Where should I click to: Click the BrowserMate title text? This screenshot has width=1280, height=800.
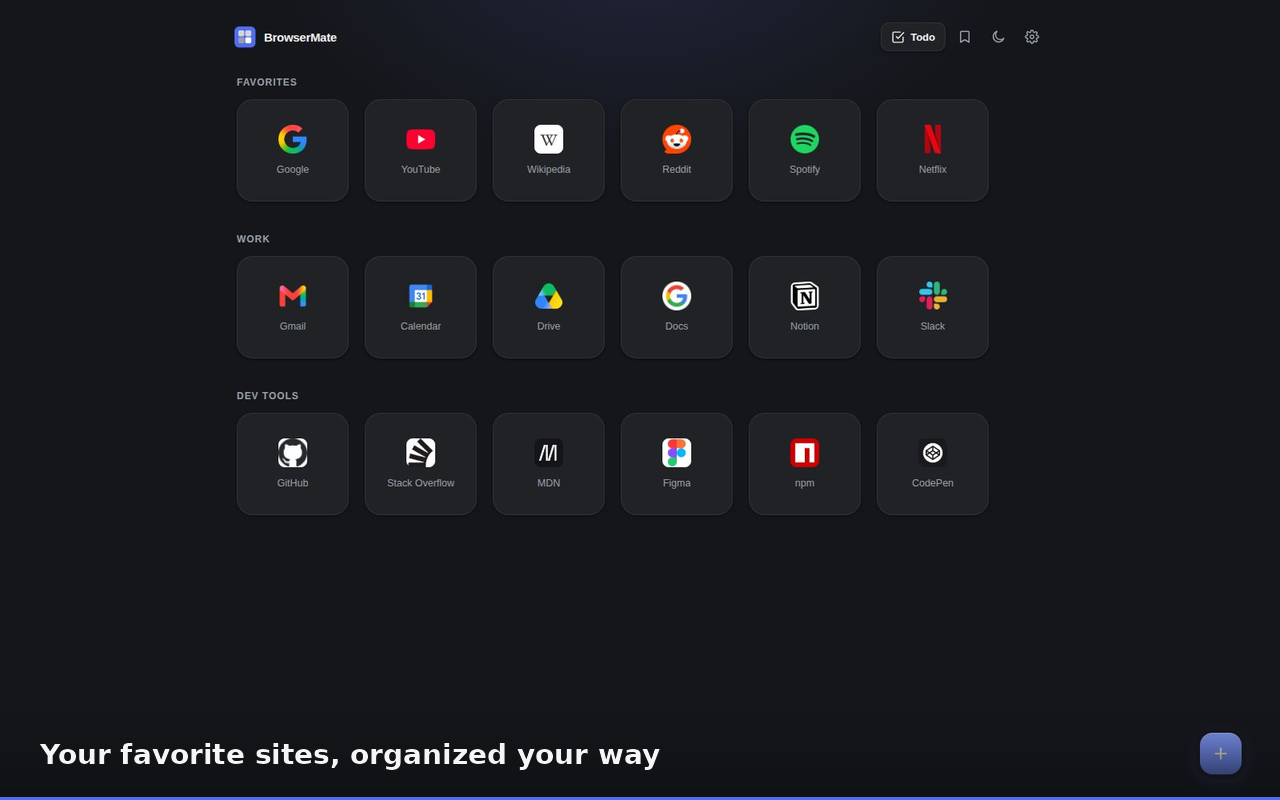pos(300,37)
